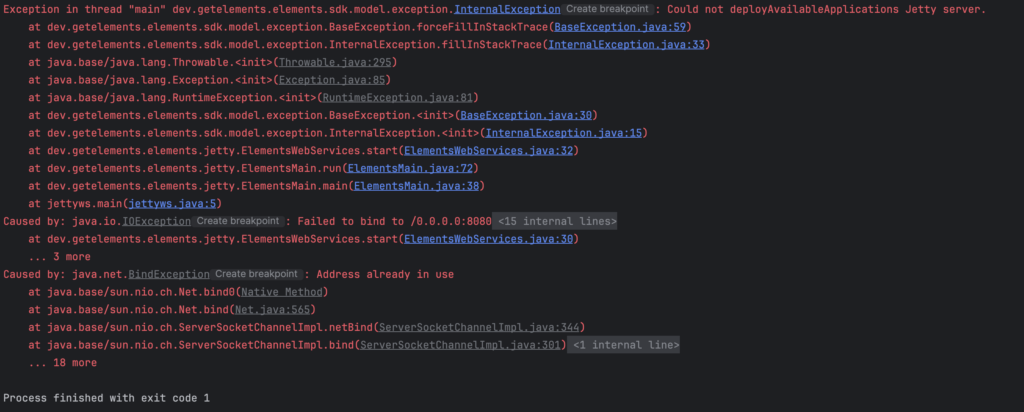
Task: Click the BindException class link
Action: coord(182,274)
